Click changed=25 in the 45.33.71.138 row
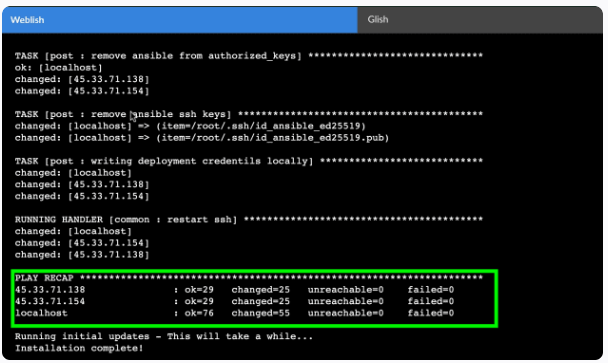The height and width of the screenshot is (363, 608). (261, 290)
